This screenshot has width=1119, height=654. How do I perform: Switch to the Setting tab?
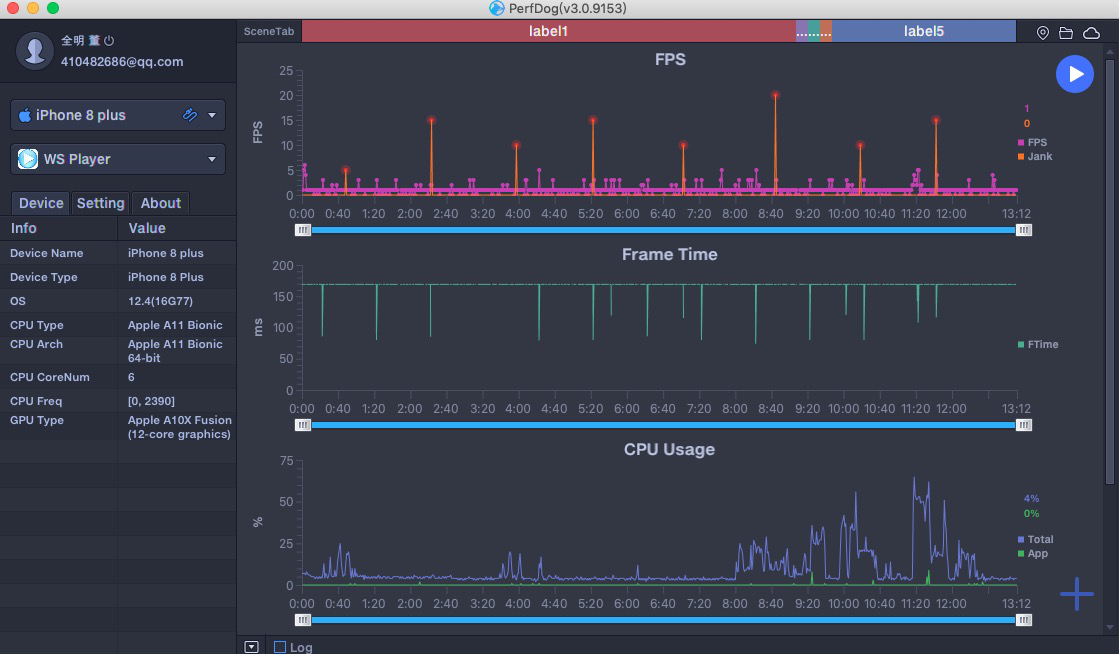tap(100, 203)
